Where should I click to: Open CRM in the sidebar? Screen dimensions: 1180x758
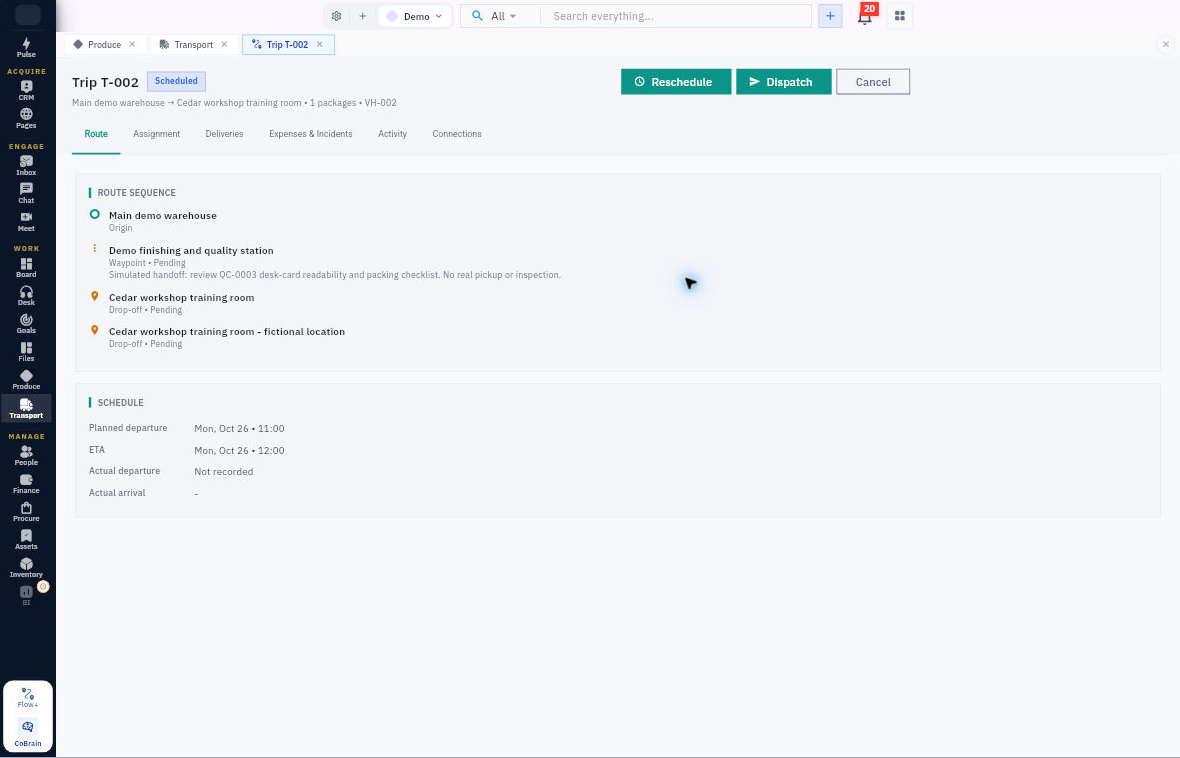click(x=26, y=90)
